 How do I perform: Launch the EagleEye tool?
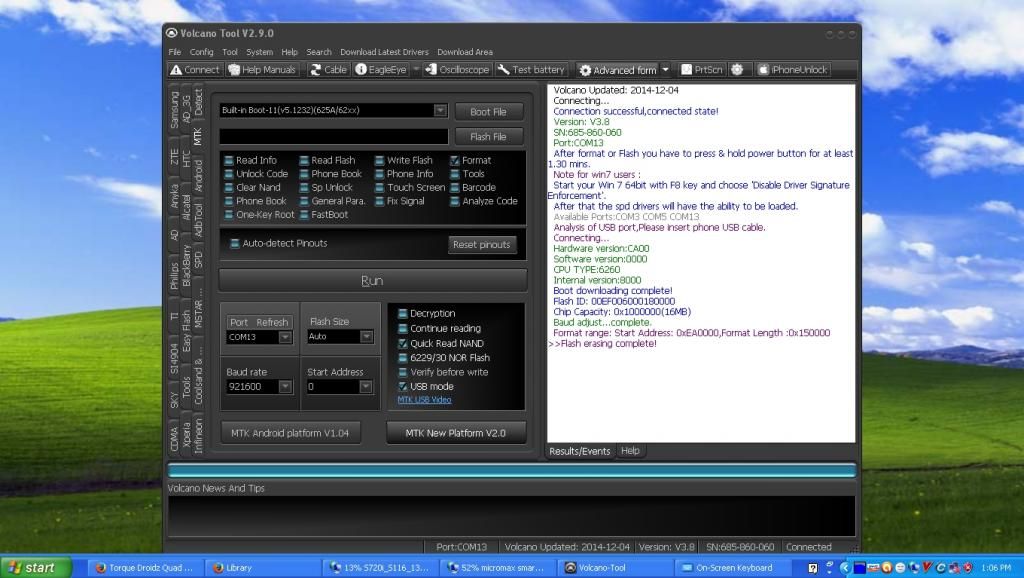tap(380, 70)
